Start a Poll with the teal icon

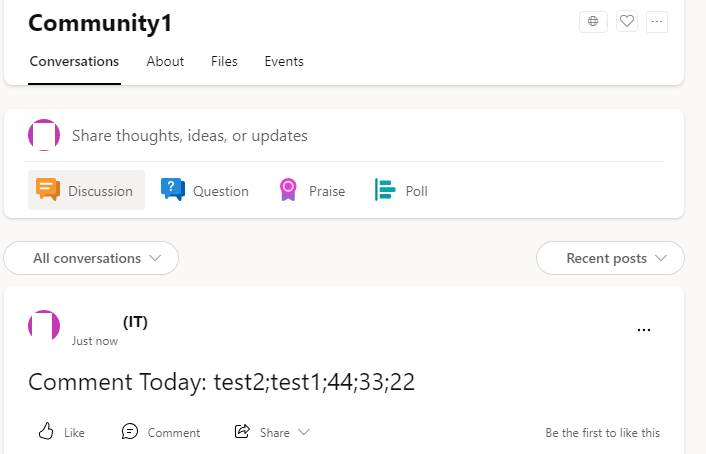coord(385,190)
